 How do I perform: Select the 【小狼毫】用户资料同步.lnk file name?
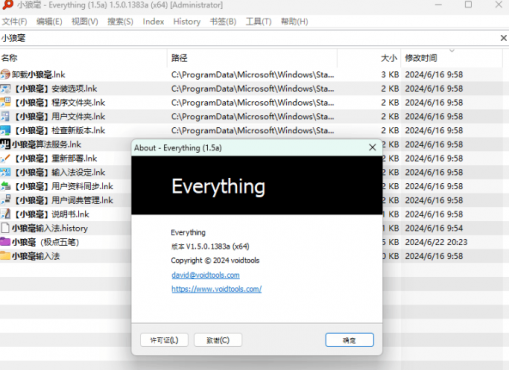point(63,186)
